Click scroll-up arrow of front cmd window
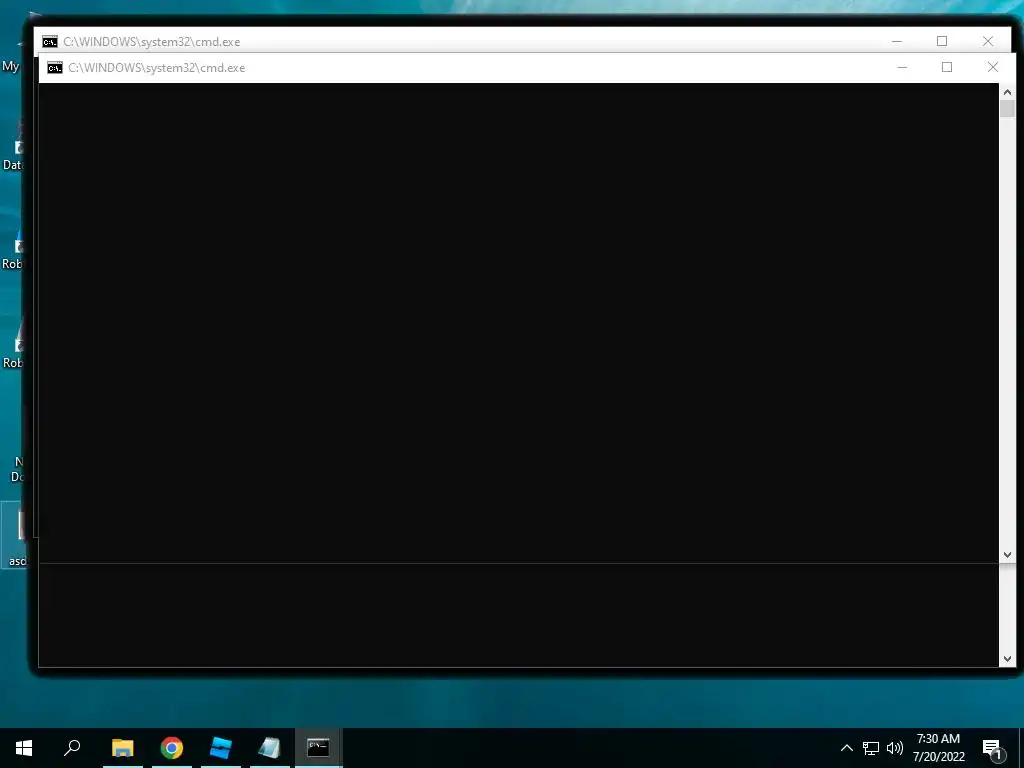 point(1007,92)
